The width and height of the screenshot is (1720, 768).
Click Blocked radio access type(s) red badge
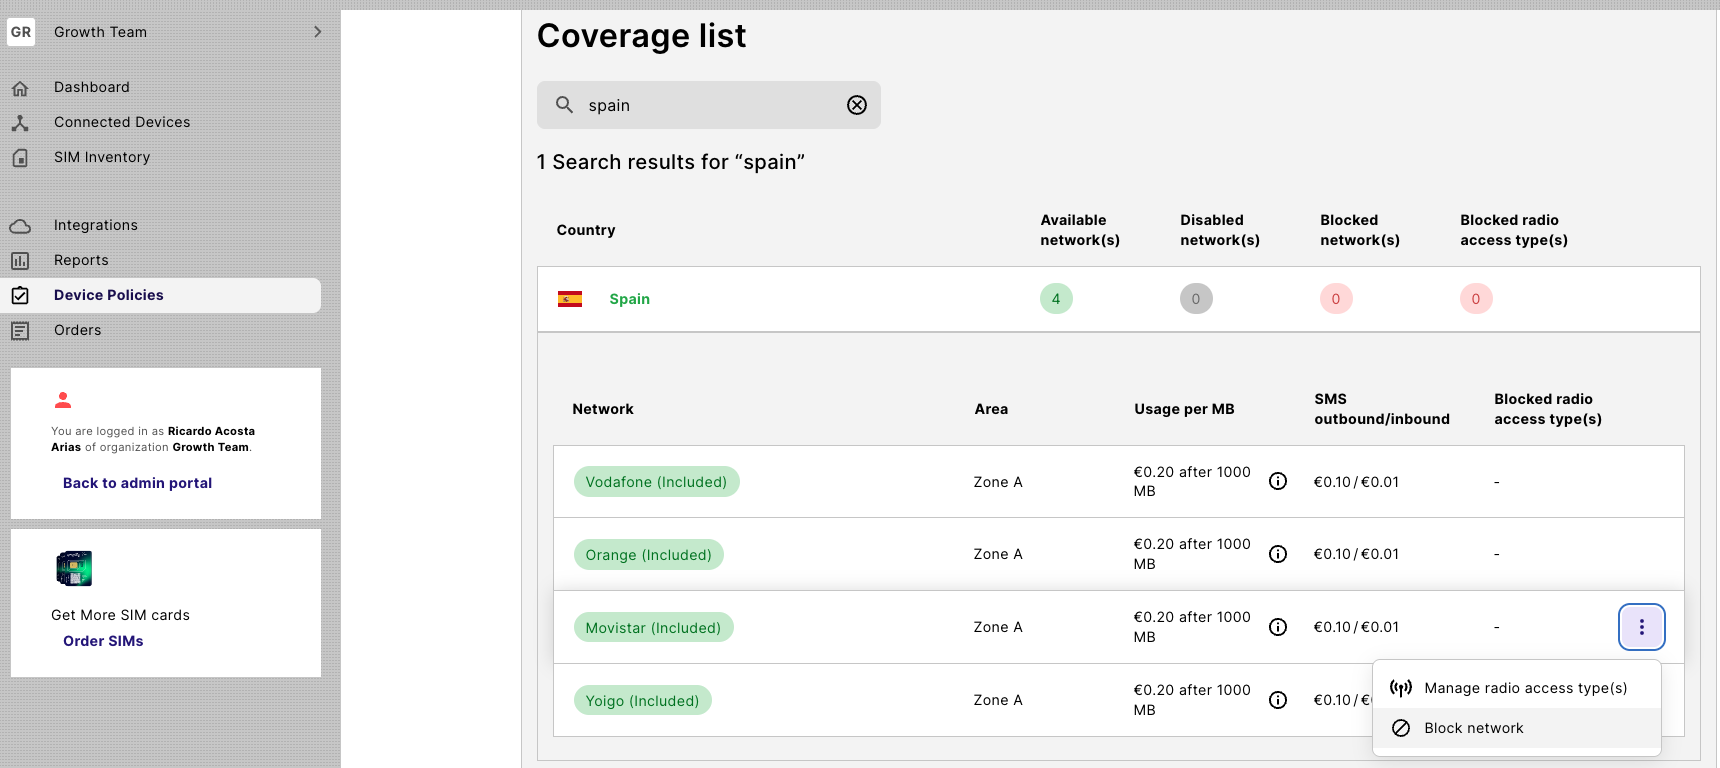pos(1476,299)
